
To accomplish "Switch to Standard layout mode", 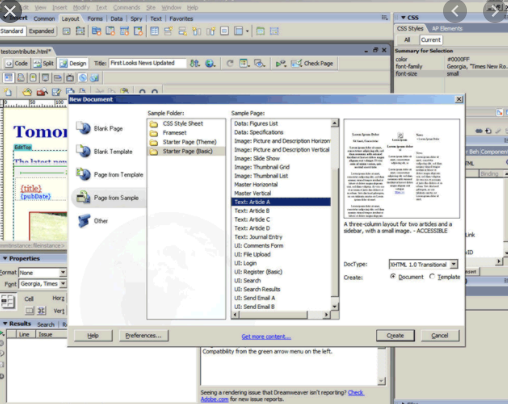I will pos(12,31).
